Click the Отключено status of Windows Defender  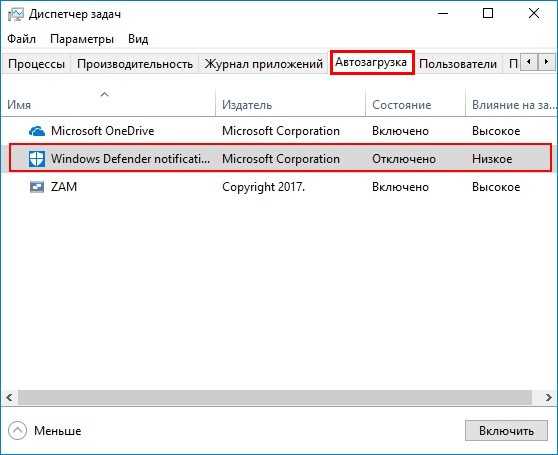[404, 159]
